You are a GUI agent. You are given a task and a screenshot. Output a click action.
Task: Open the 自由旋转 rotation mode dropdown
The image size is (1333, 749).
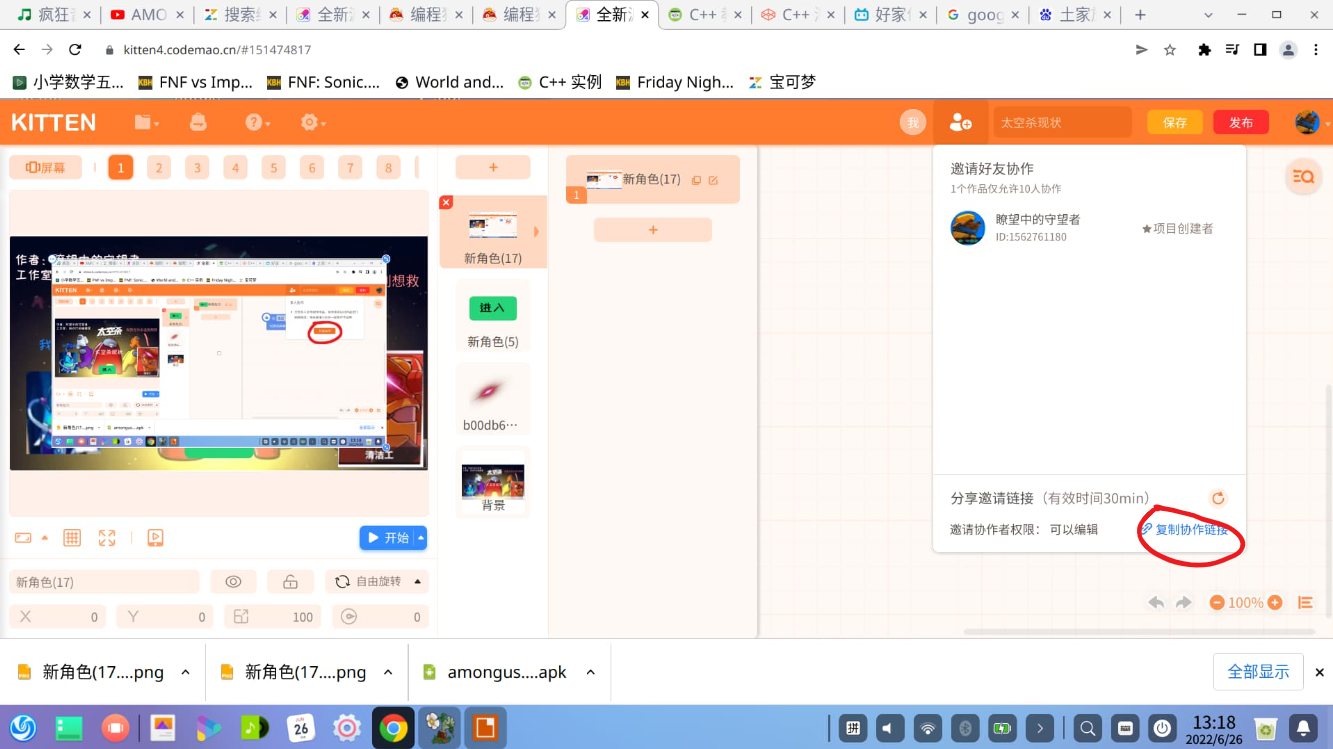pos(377,582)
